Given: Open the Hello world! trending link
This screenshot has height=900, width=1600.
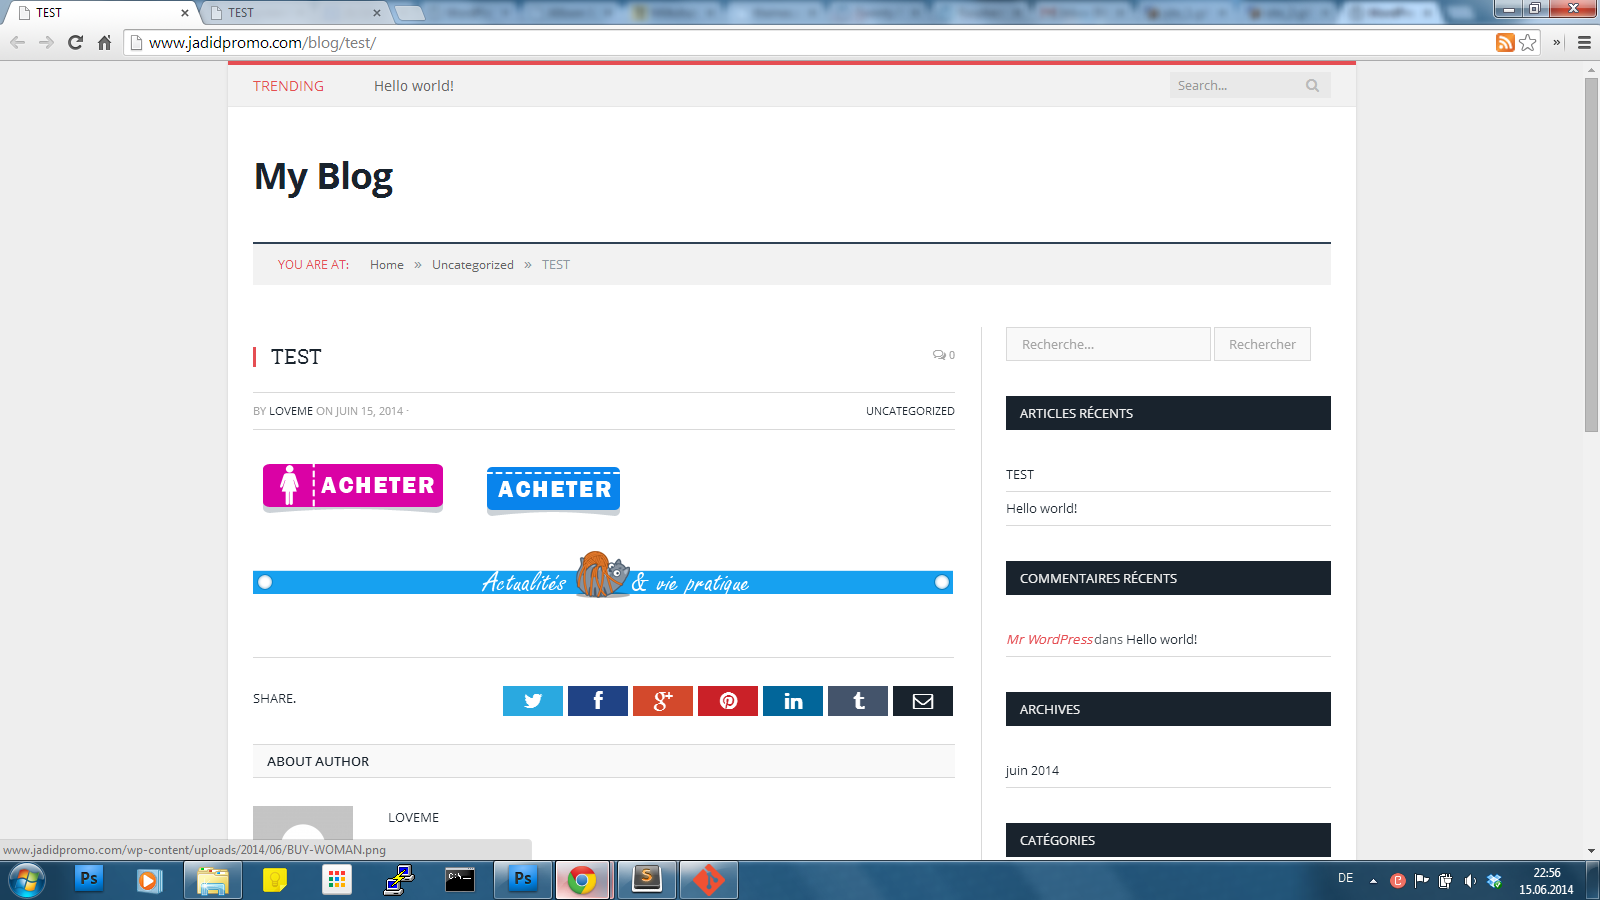Looking at the screenshot, I should click(x=413, y=86).
